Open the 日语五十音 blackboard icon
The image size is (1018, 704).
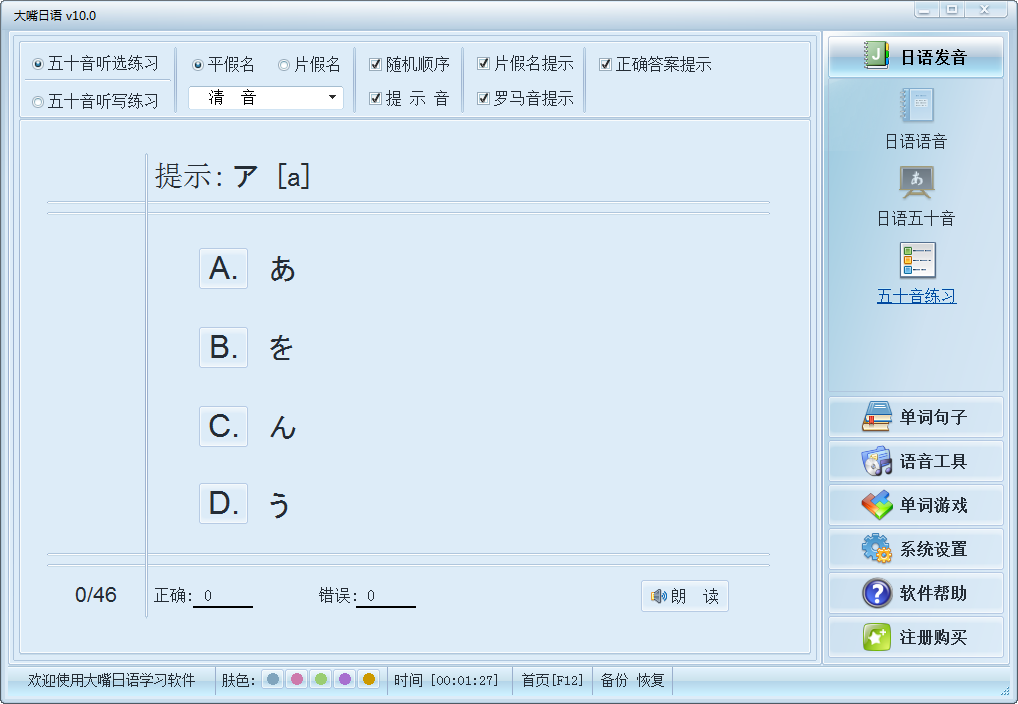916,182
